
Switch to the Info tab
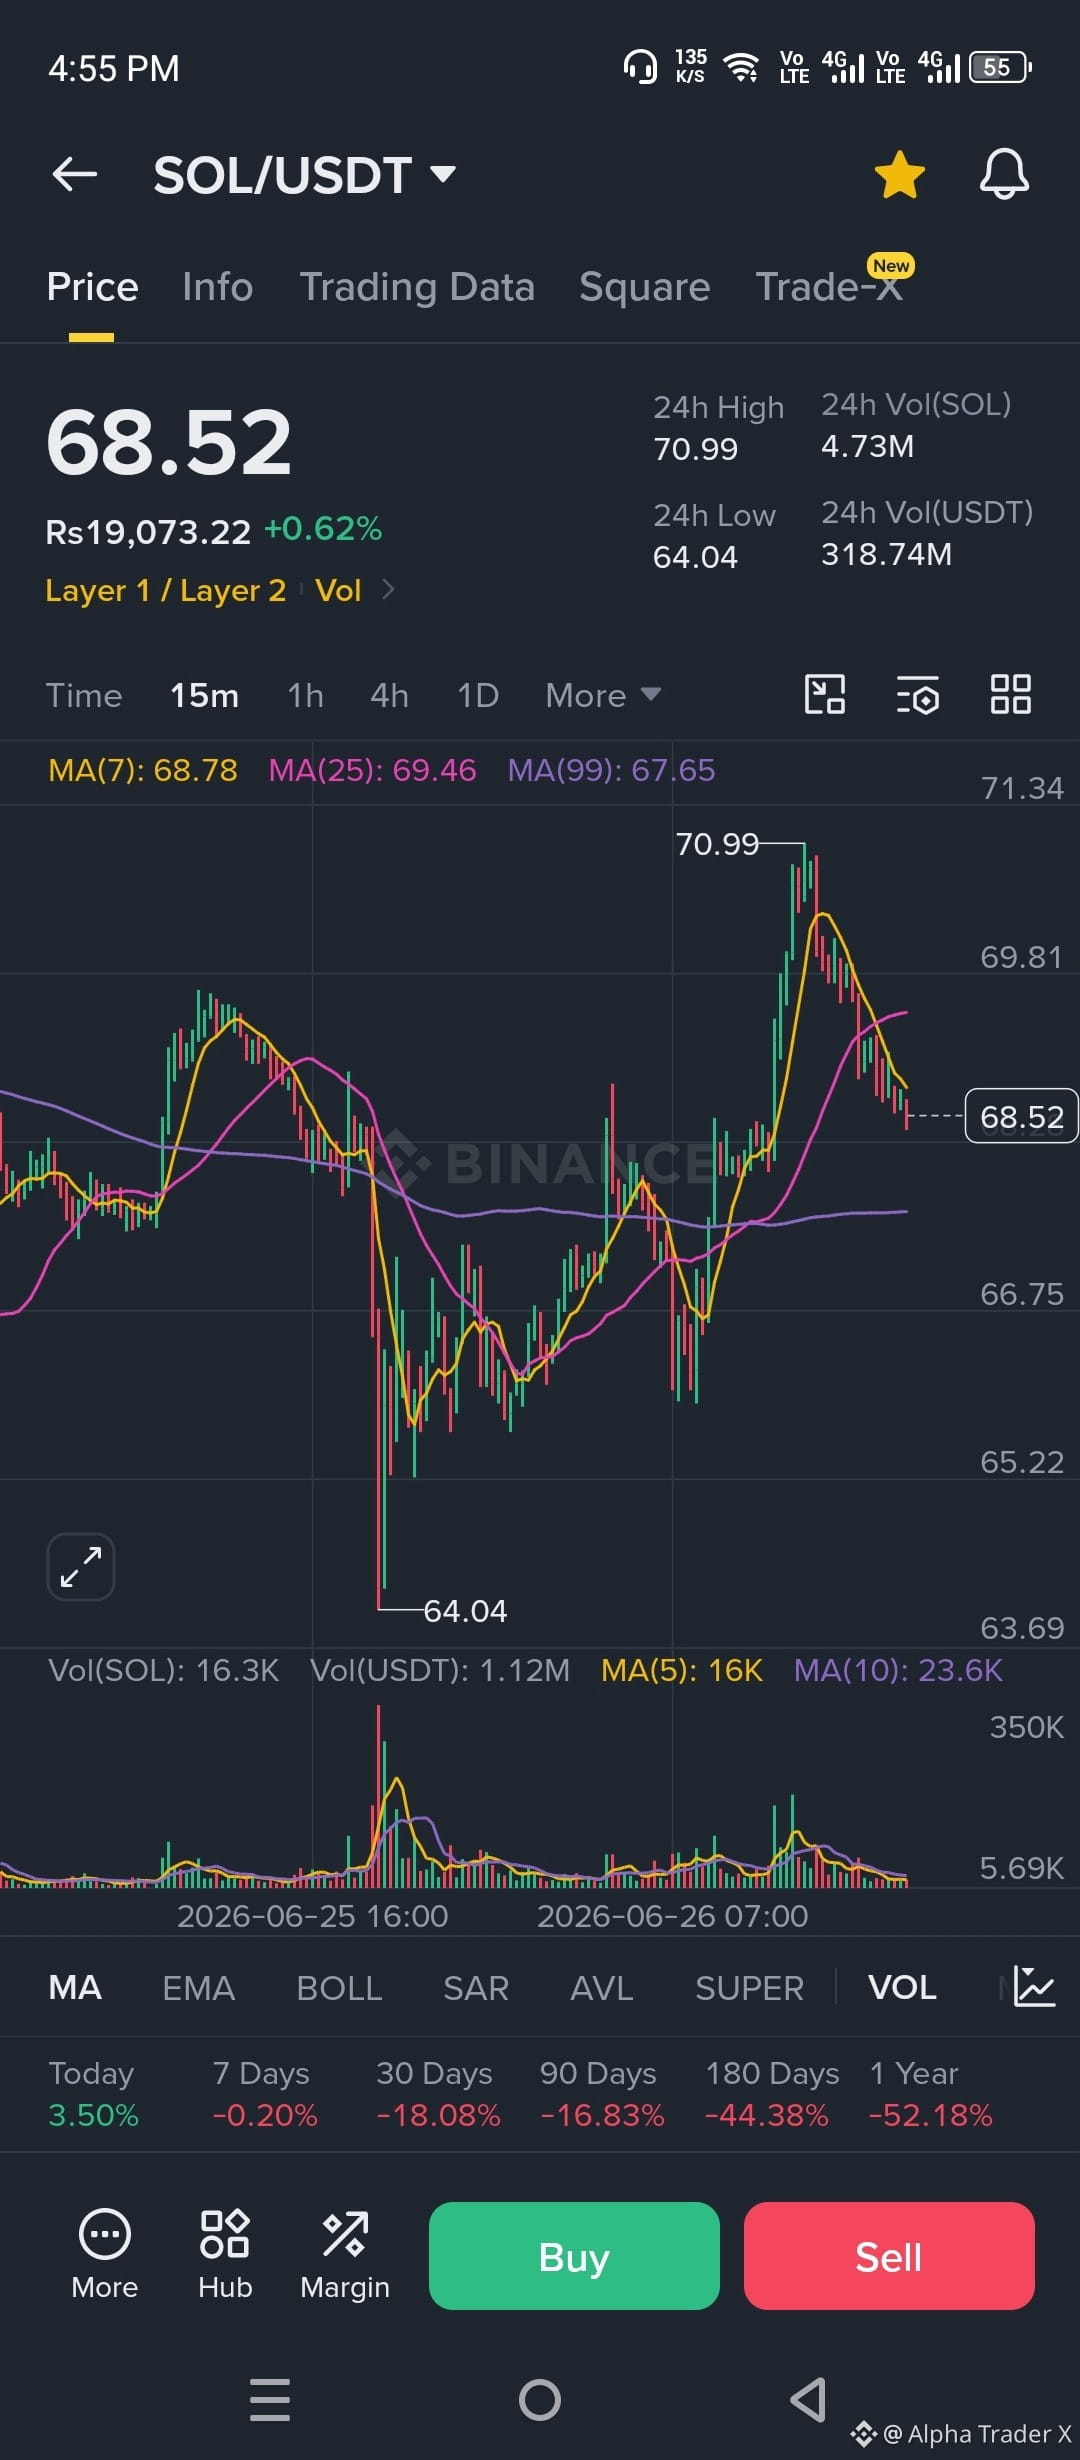pyautogui.click(x=218, y=287)
